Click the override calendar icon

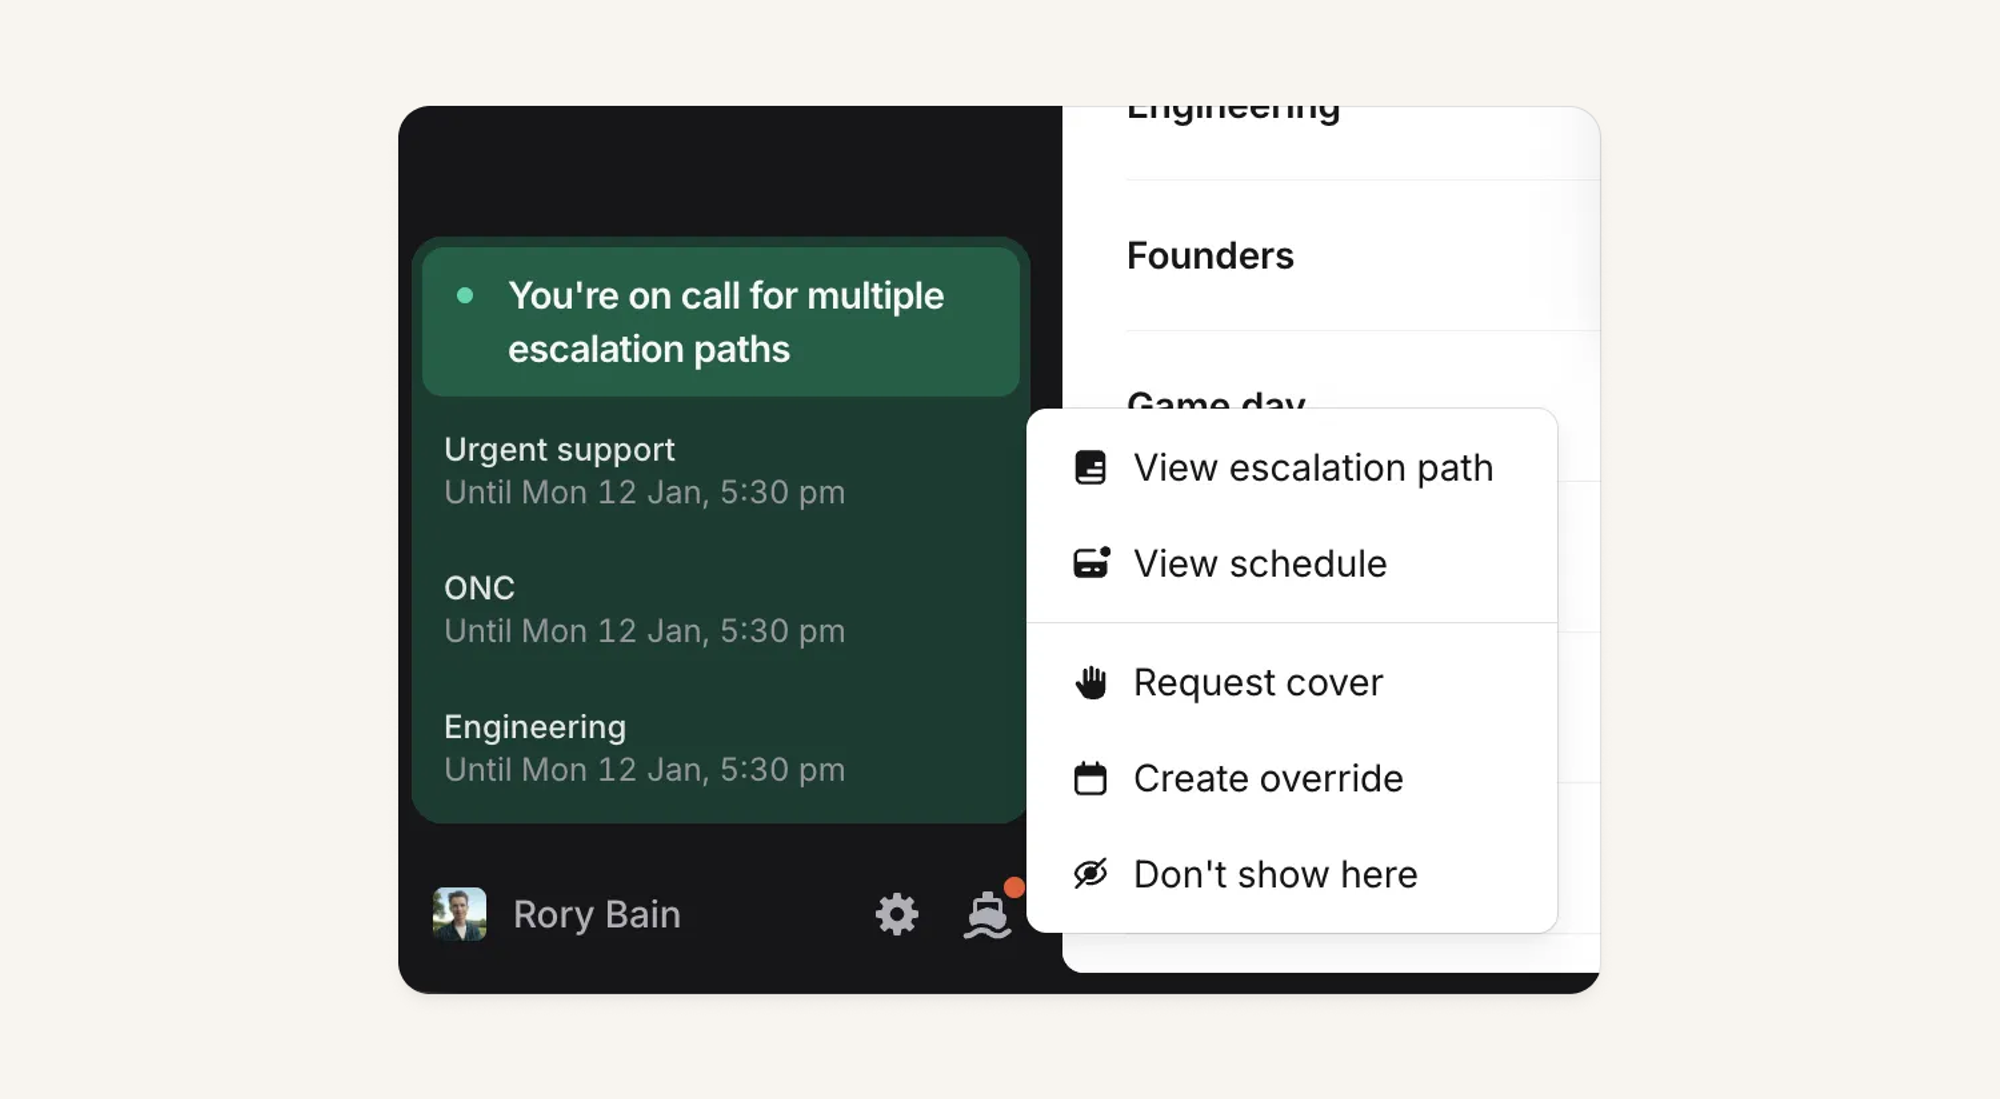coord(1090,778)
